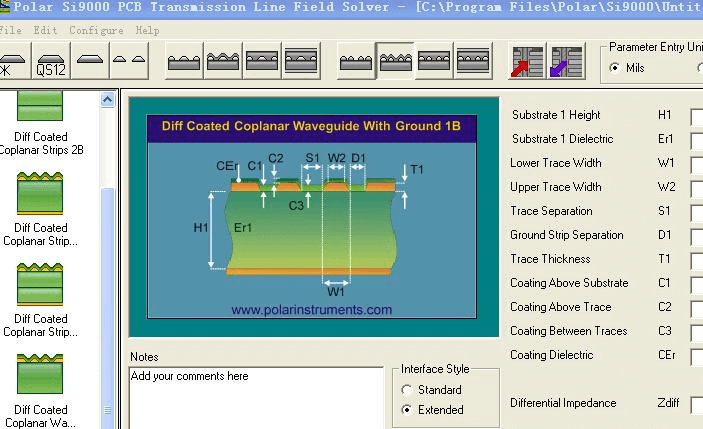The height and width of the screenshot is (429, 703).
Task: Choose Standard interface style
Action: point(406,390)
